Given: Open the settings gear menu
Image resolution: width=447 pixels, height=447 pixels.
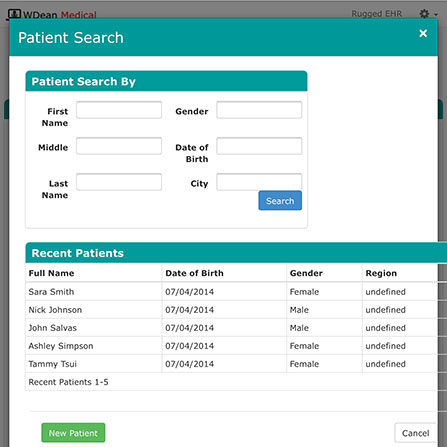Looking at the screenshot, I should tap(424, 14).
